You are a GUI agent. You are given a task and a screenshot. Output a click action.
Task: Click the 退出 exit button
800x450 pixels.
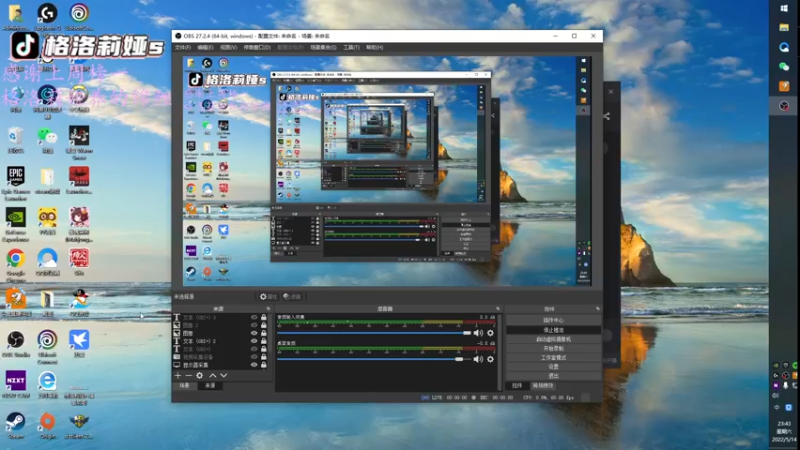point(553,376)
